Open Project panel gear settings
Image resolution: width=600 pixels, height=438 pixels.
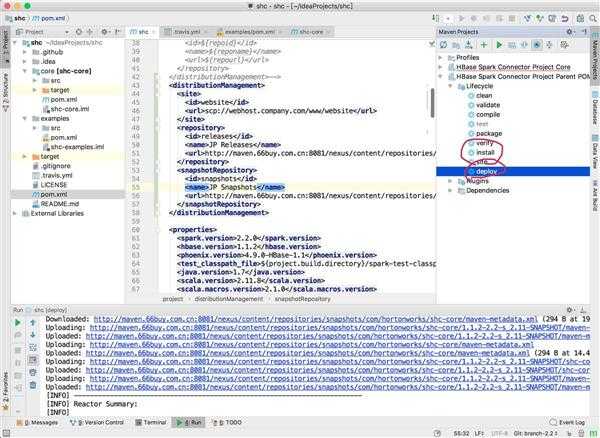coord(104,32)
